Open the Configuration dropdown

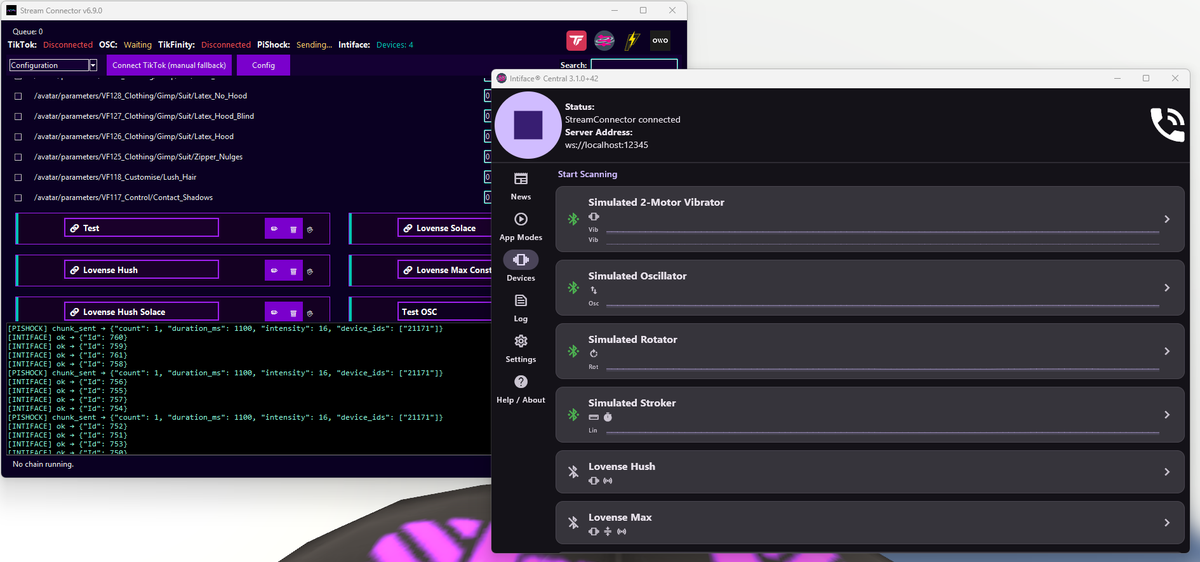53,65
